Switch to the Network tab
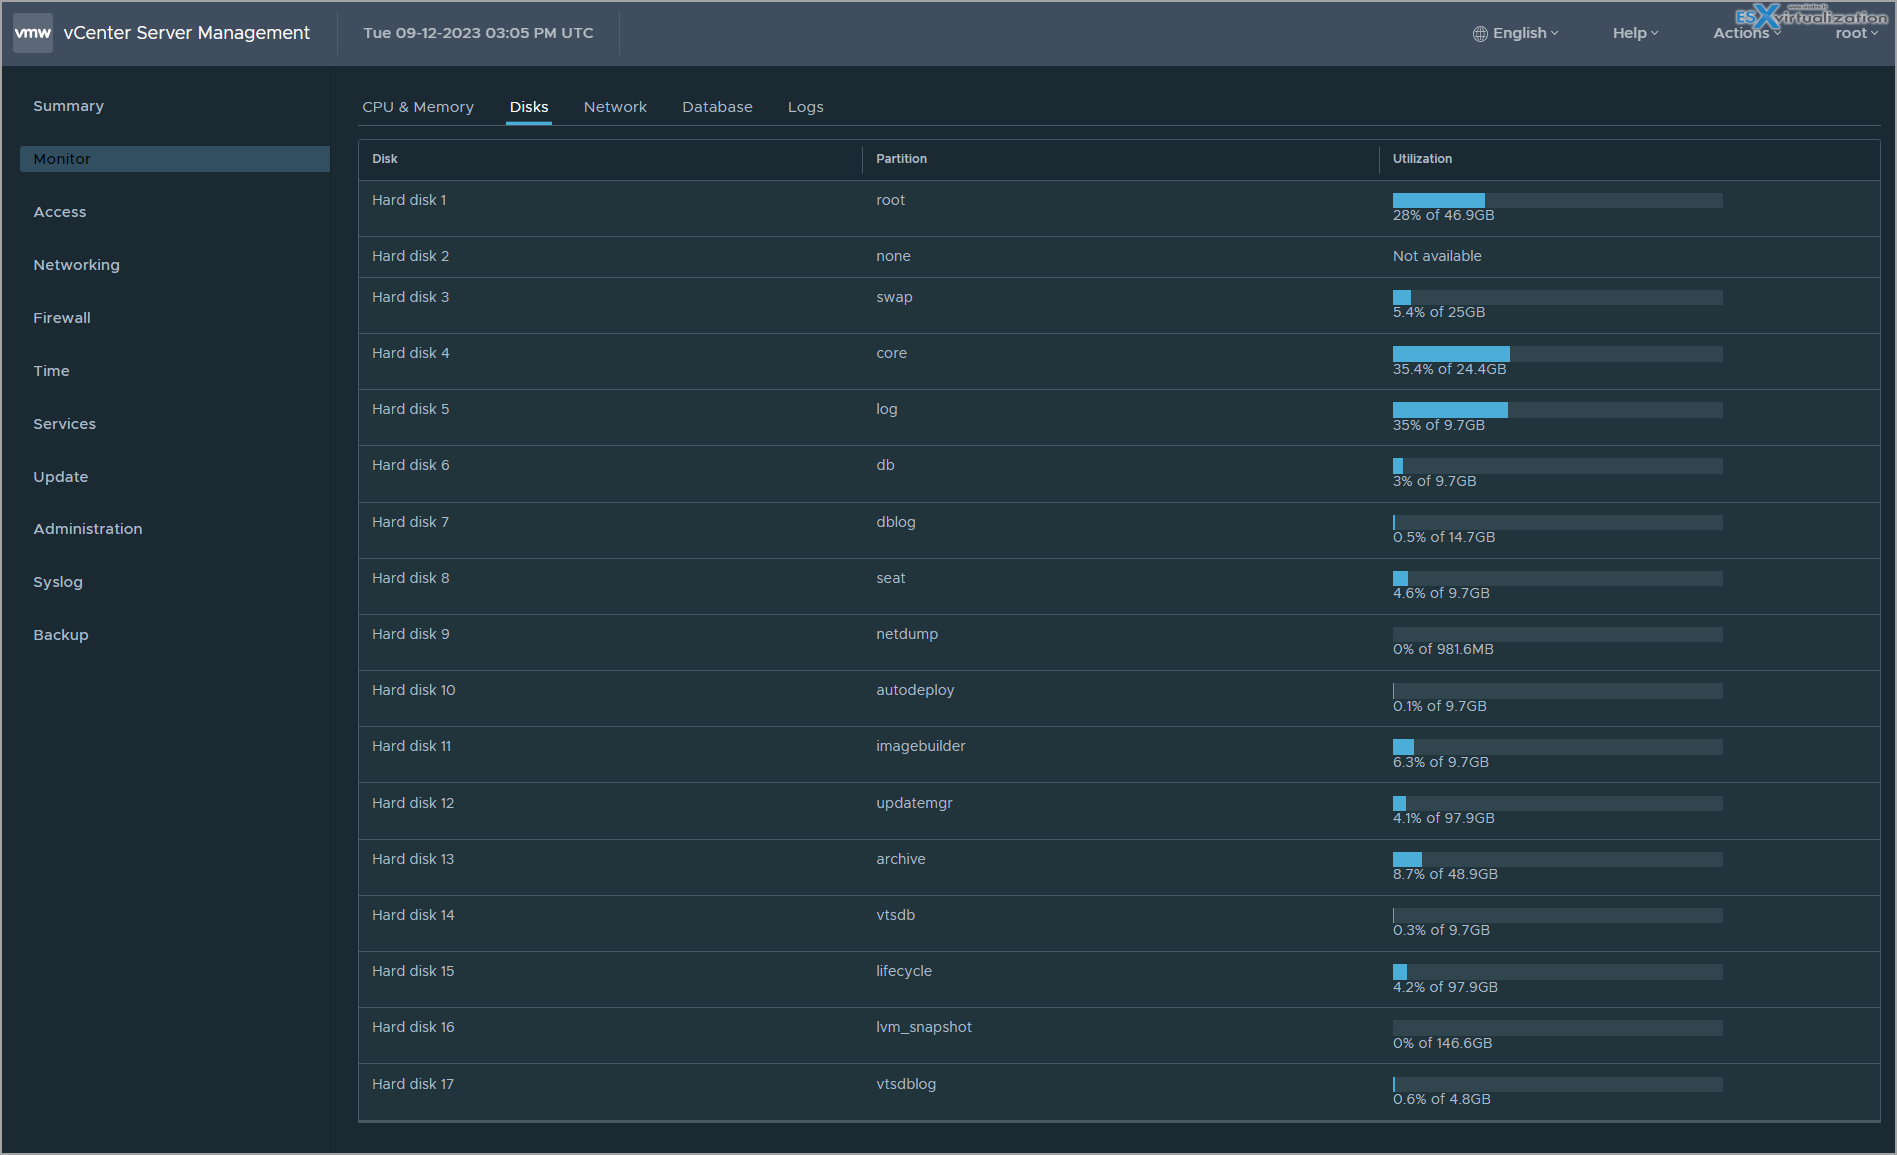The height and width of the screenshot is (1155, 1897). pos(615,107)
